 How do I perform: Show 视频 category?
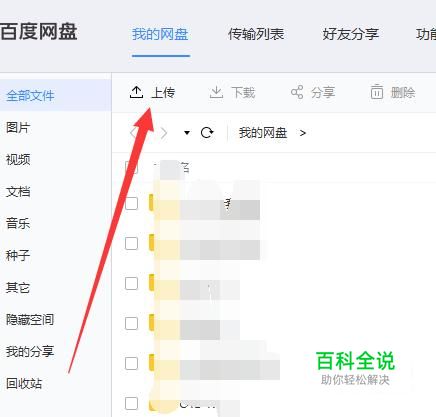(18, 159)
